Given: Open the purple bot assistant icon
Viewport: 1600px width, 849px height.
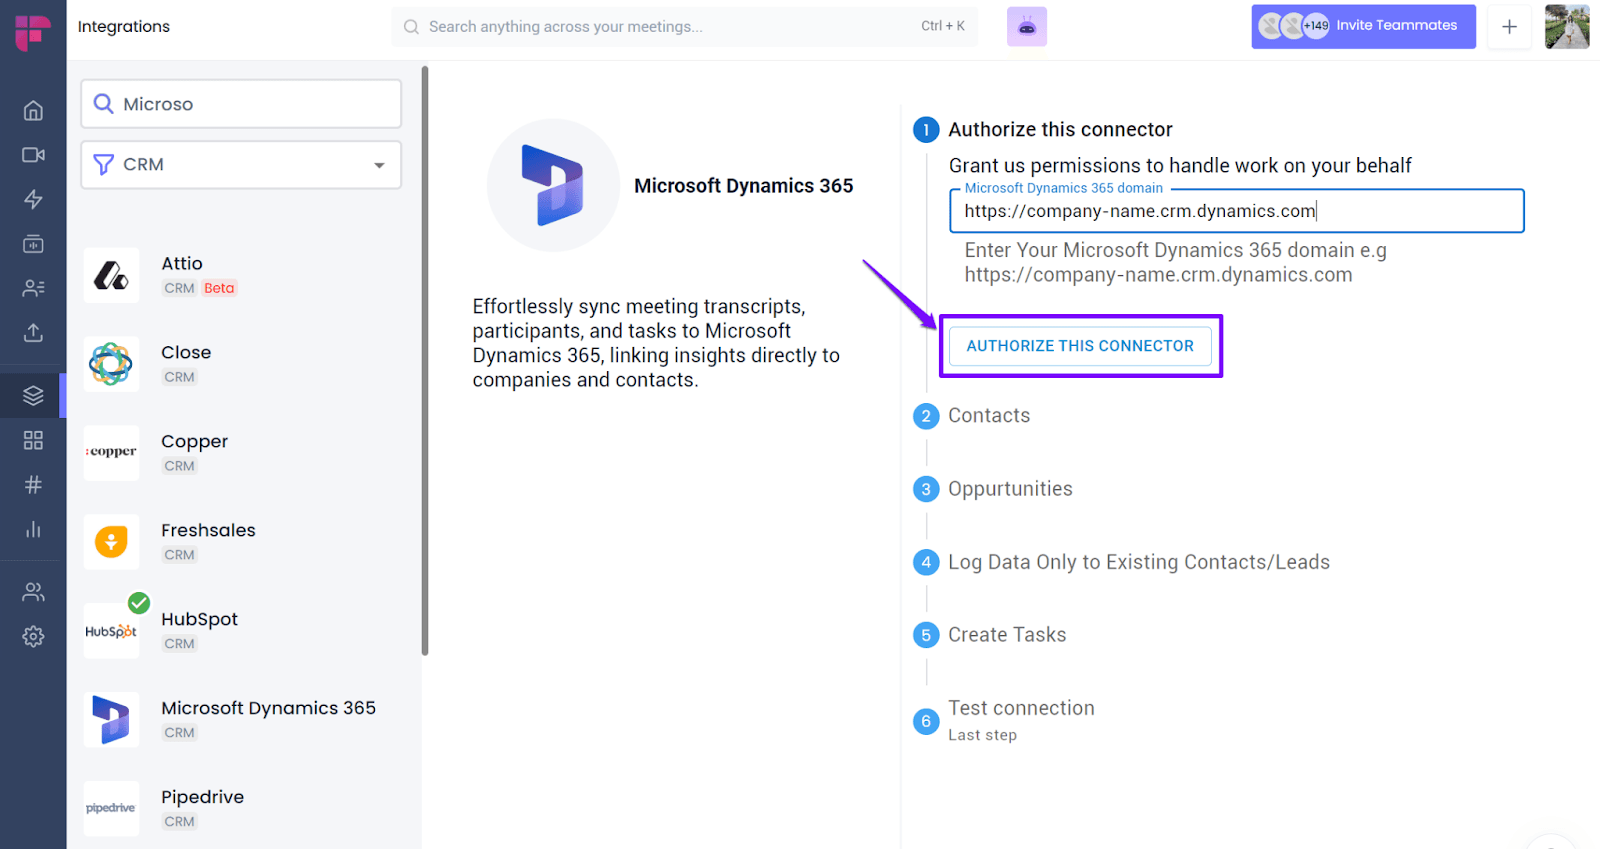Looking at the screenshot, I should [1027, 27].
